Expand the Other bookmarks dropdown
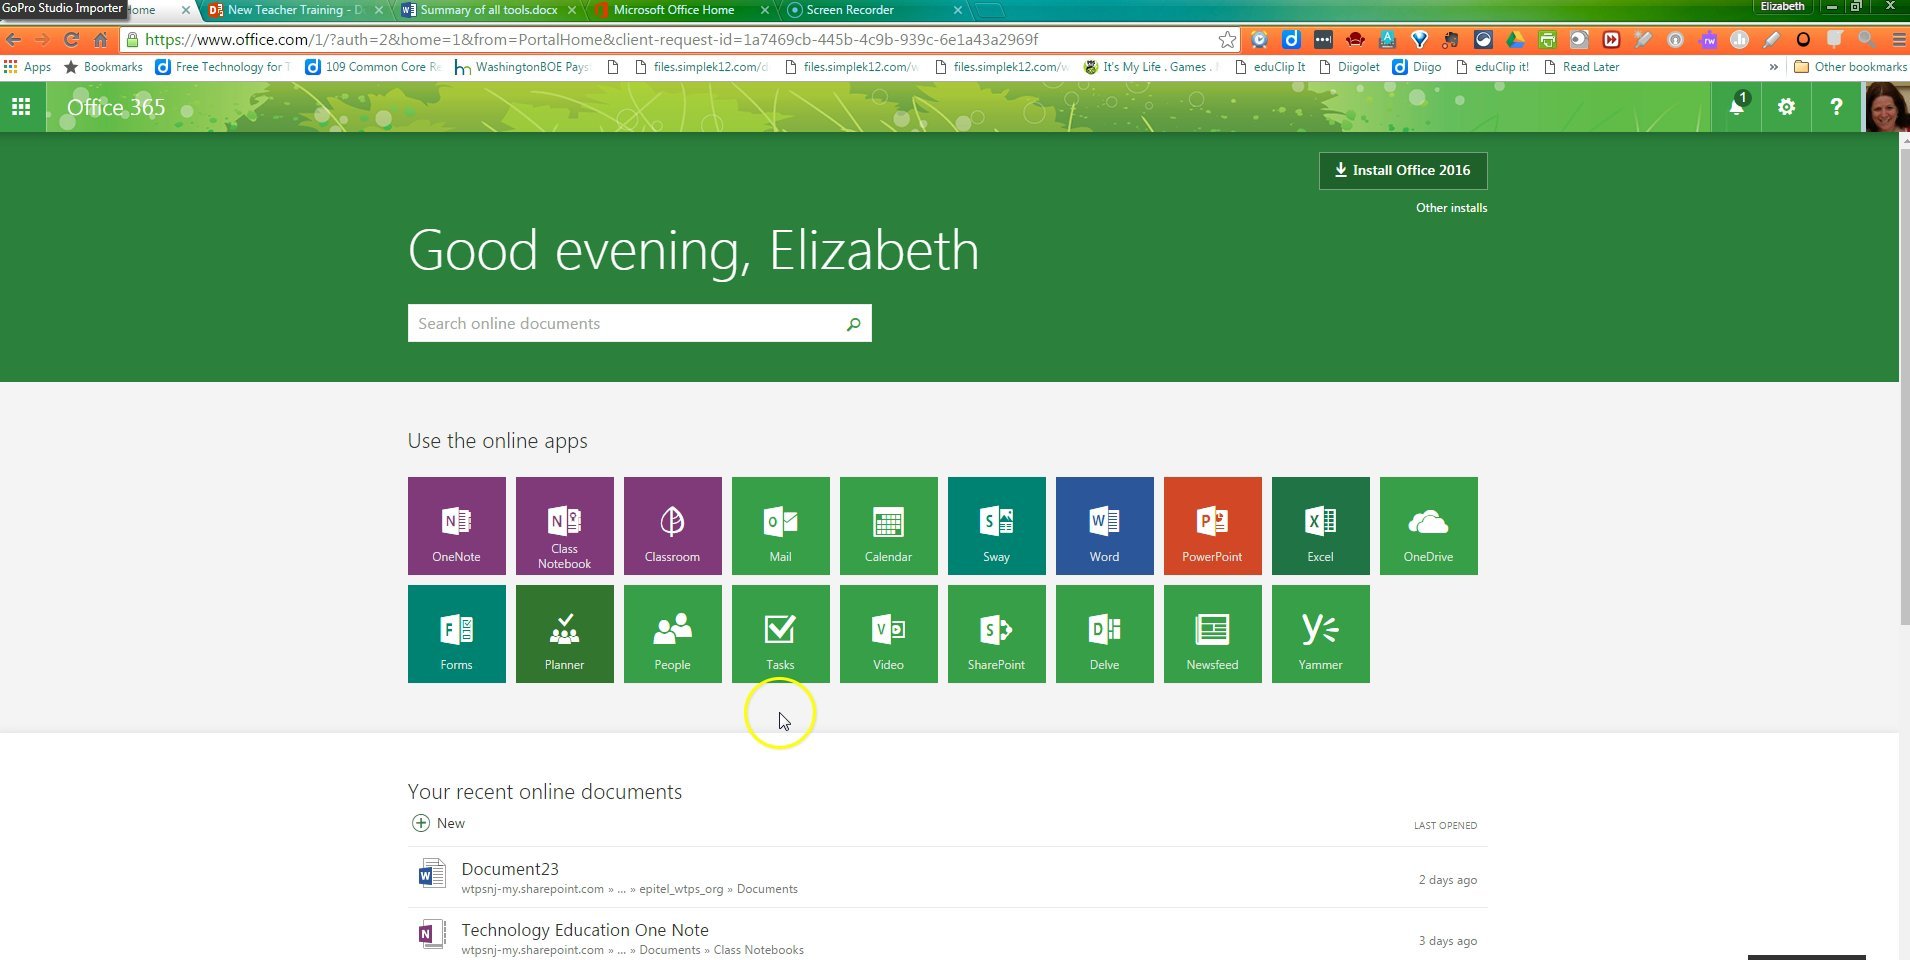 pyautogui.click(x=1851, y=66)
